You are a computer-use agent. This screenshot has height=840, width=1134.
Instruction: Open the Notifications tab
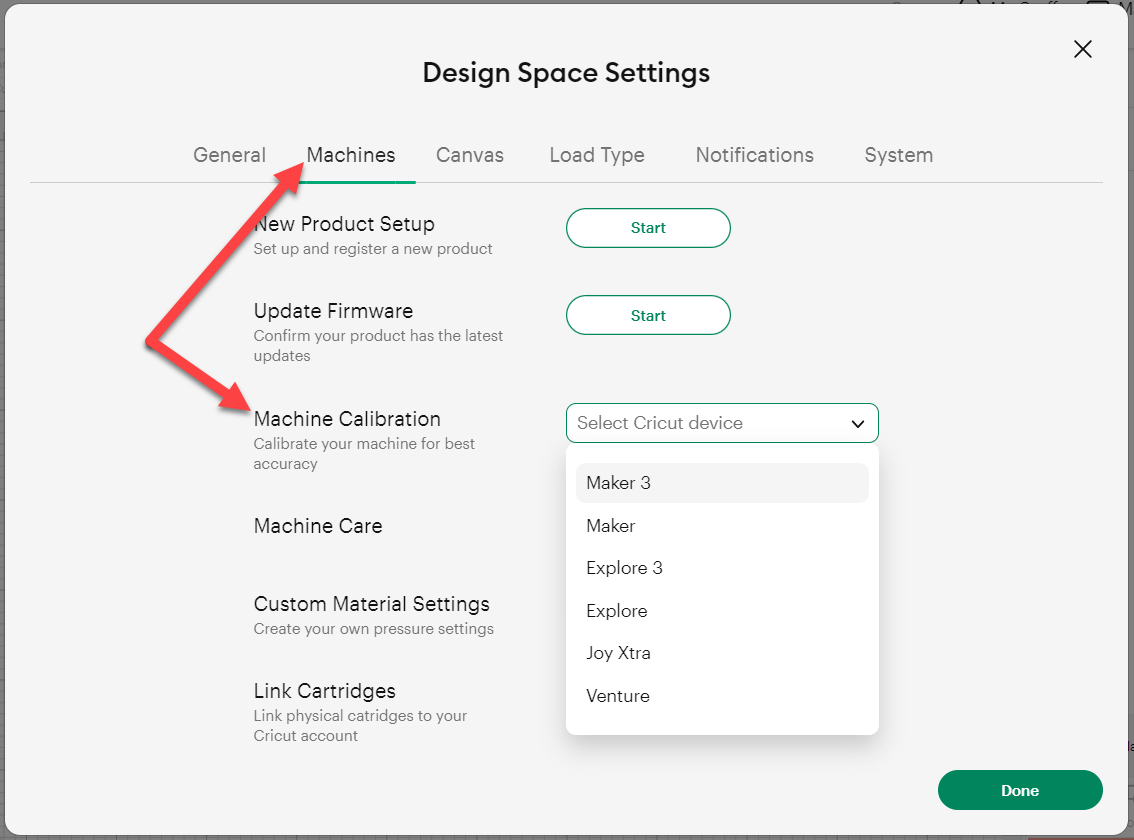tap(754, 155)
